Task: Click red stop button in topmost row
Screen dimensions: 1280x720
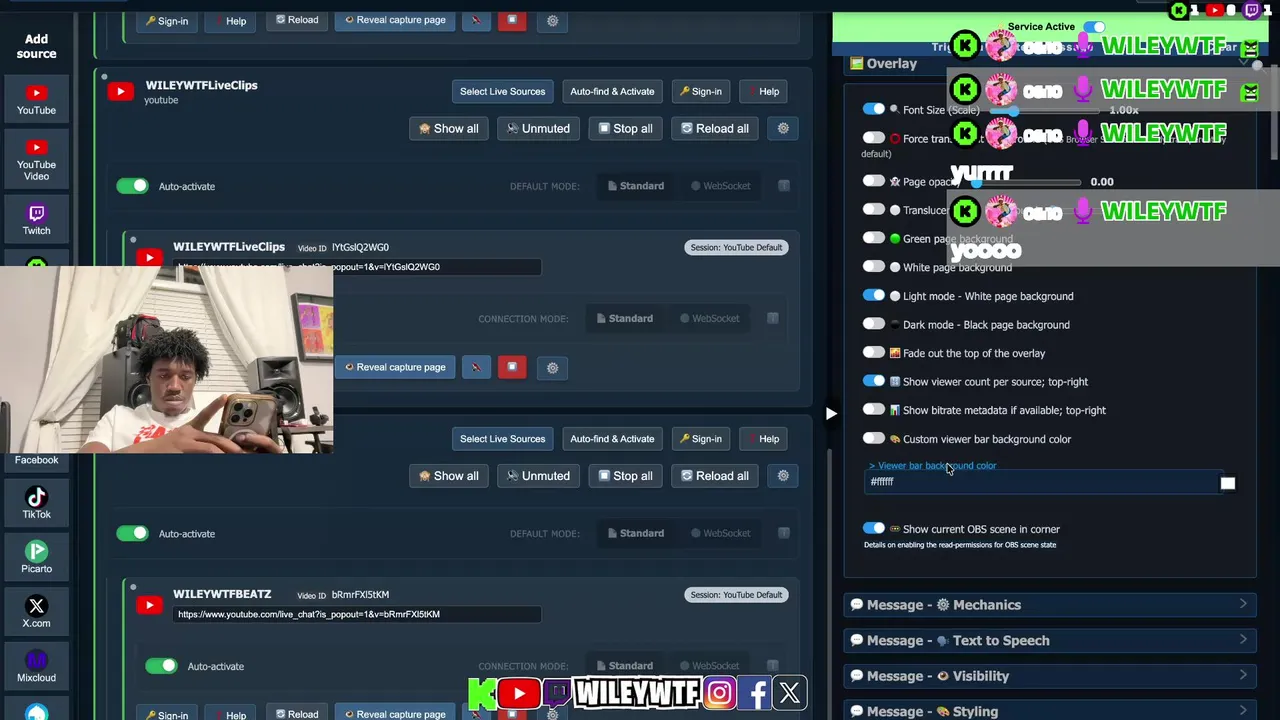Action: pyautogui.click(x=512, y=20)
